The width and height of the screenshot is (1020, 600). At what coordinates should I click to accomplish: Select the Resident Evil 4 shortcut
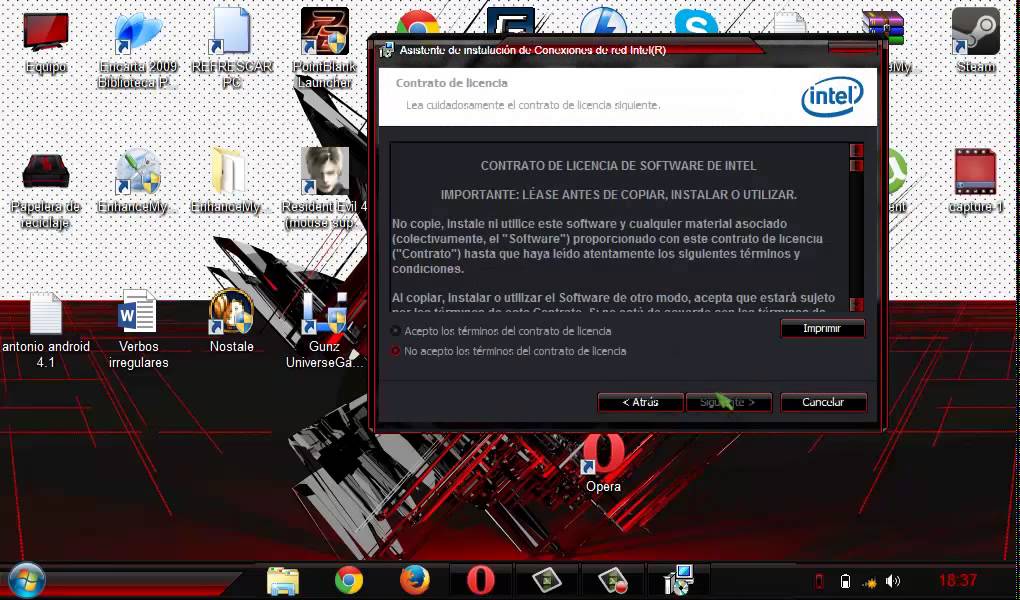tap(325, 189)
